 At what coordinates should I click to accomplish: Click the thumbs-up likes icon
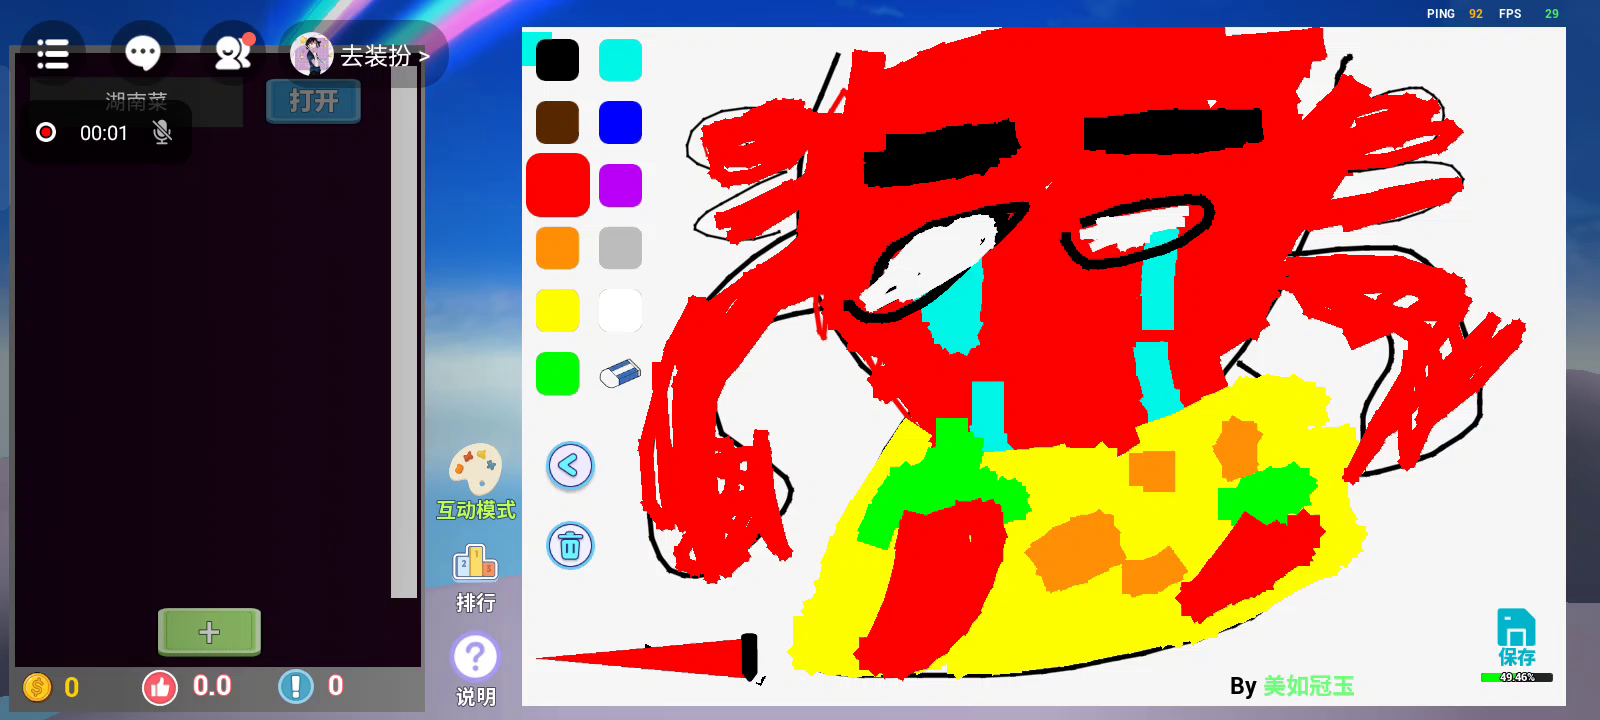point(160,687)
